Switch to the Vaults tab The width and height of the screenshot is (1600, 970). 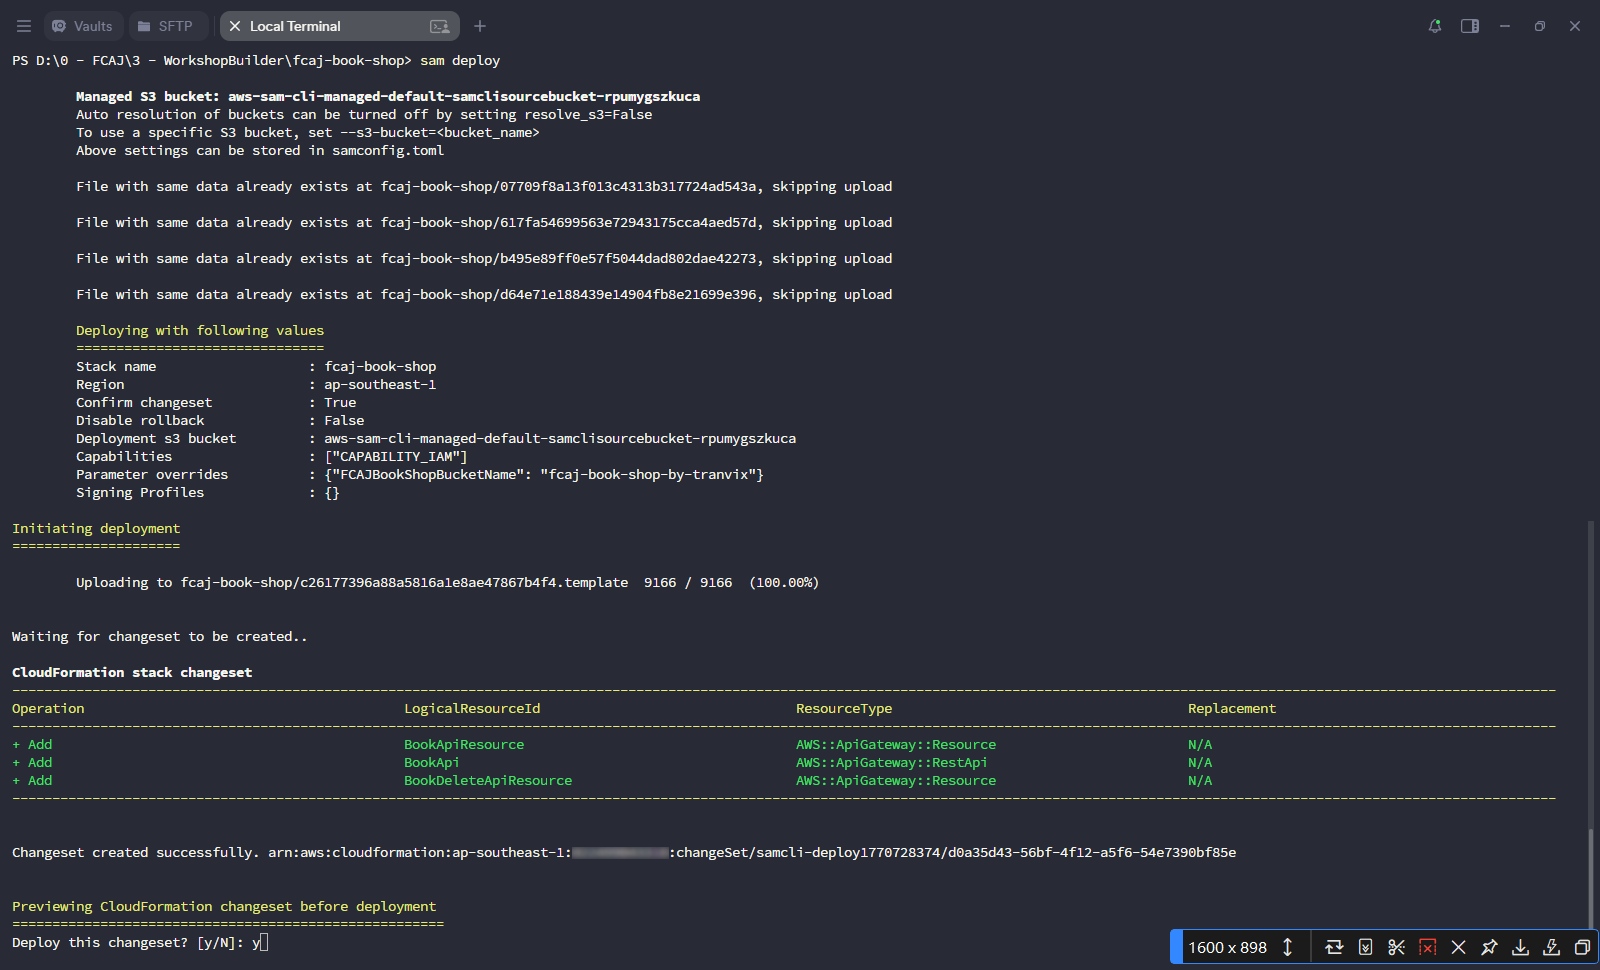pyautogui.click(x=83, y=26)
